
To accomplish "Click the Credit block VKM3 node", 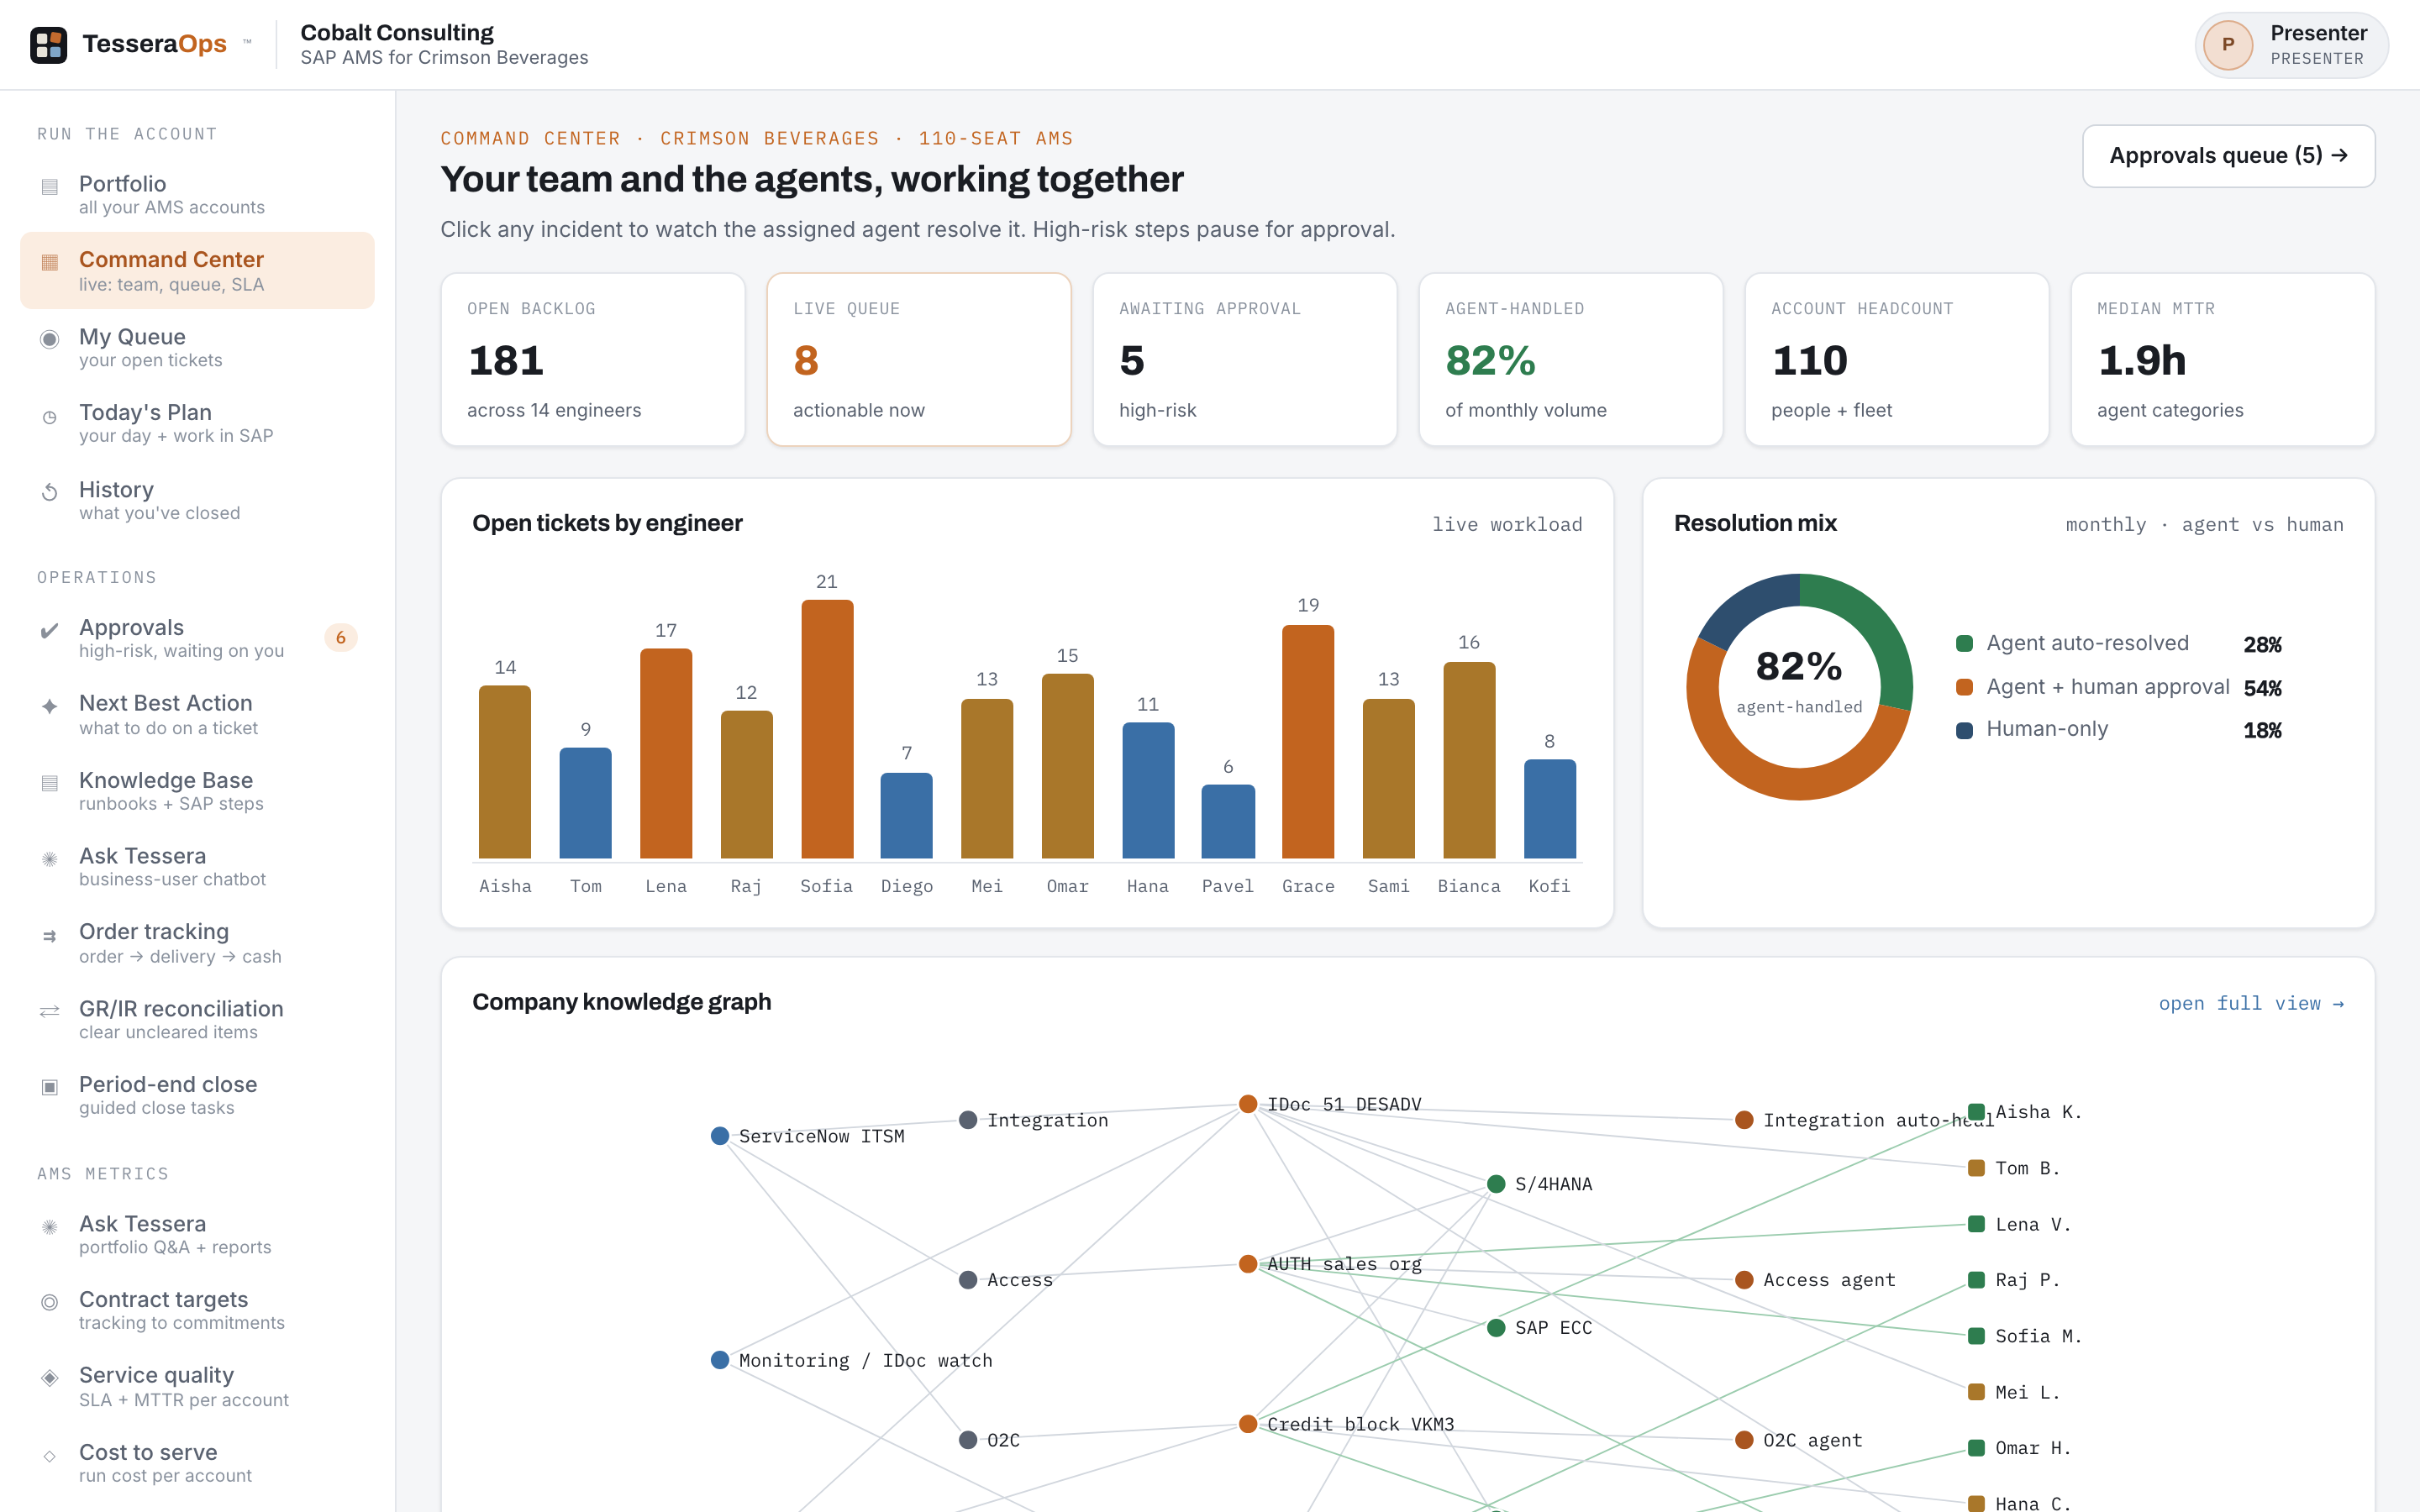I will coord(1248,1424).
